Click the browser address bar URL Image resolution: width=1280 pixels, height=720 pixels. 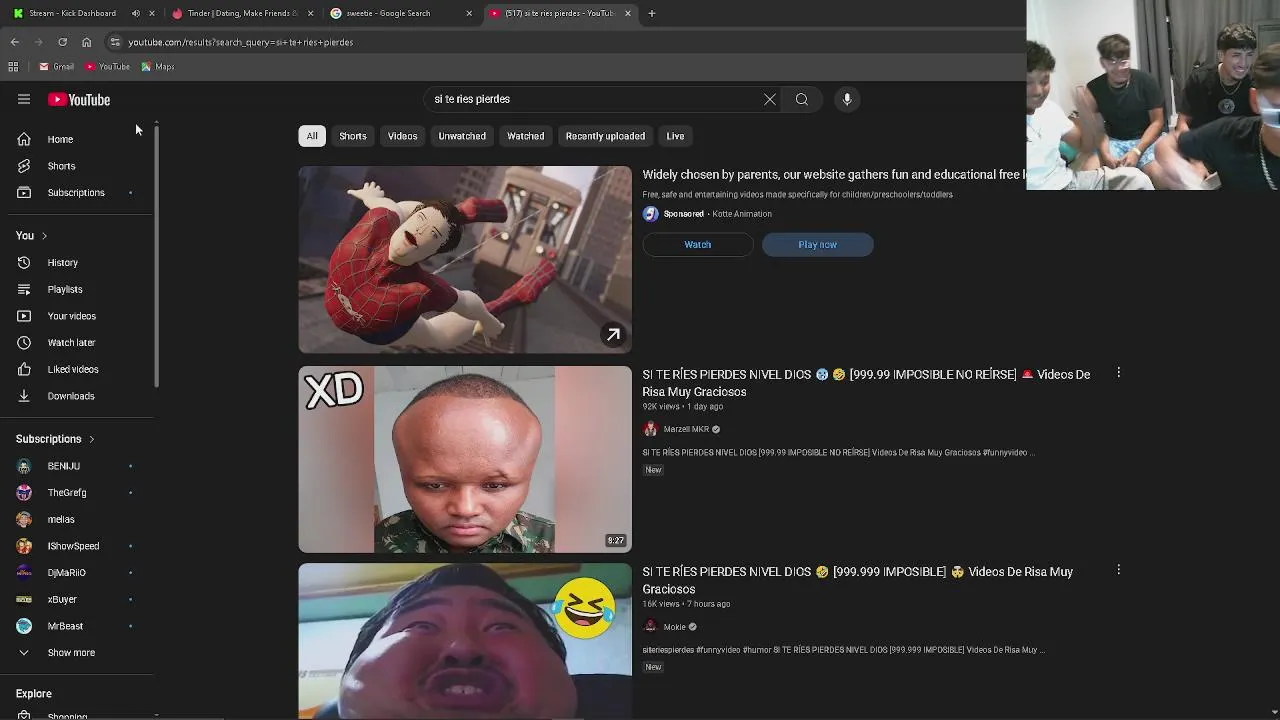[x=241, y=42]
